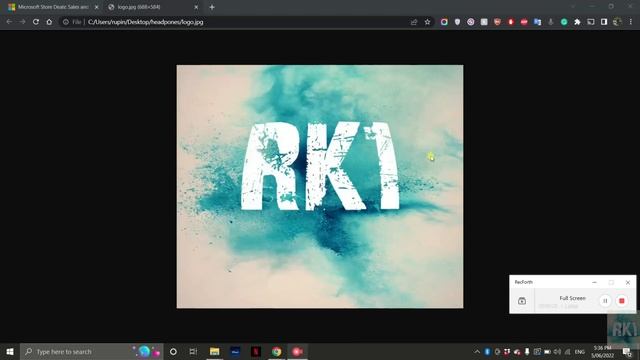Open the taskbar clock and date
This screenshot has height=360, width=640.
(602, 351)
